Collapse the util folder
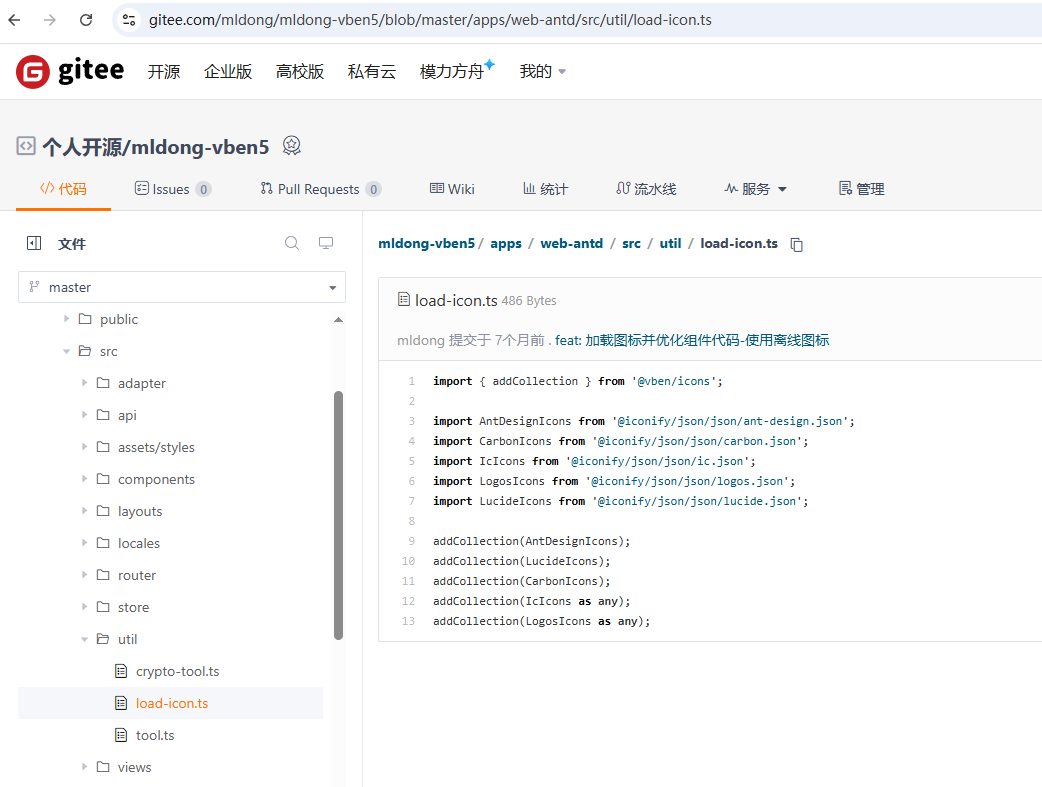The width and height of the screenshot is (1042, 787). pos(85,639)
